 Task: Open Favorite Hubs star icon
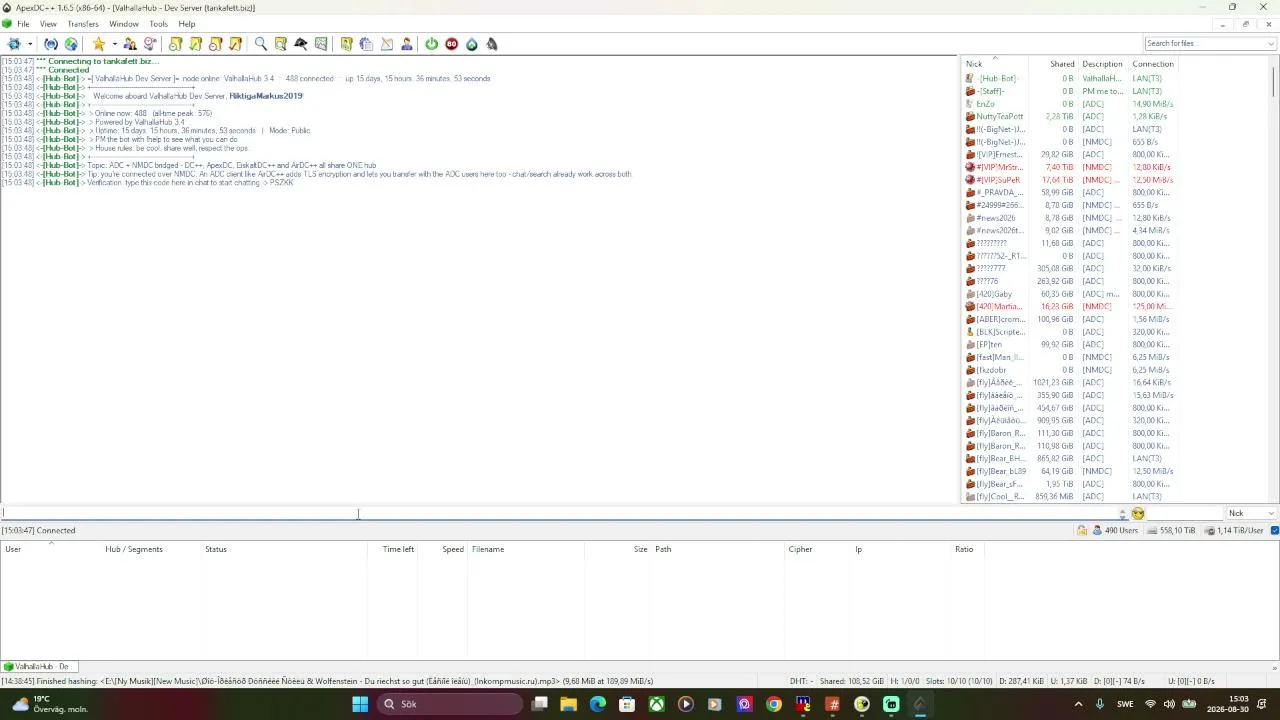[98, 44]
